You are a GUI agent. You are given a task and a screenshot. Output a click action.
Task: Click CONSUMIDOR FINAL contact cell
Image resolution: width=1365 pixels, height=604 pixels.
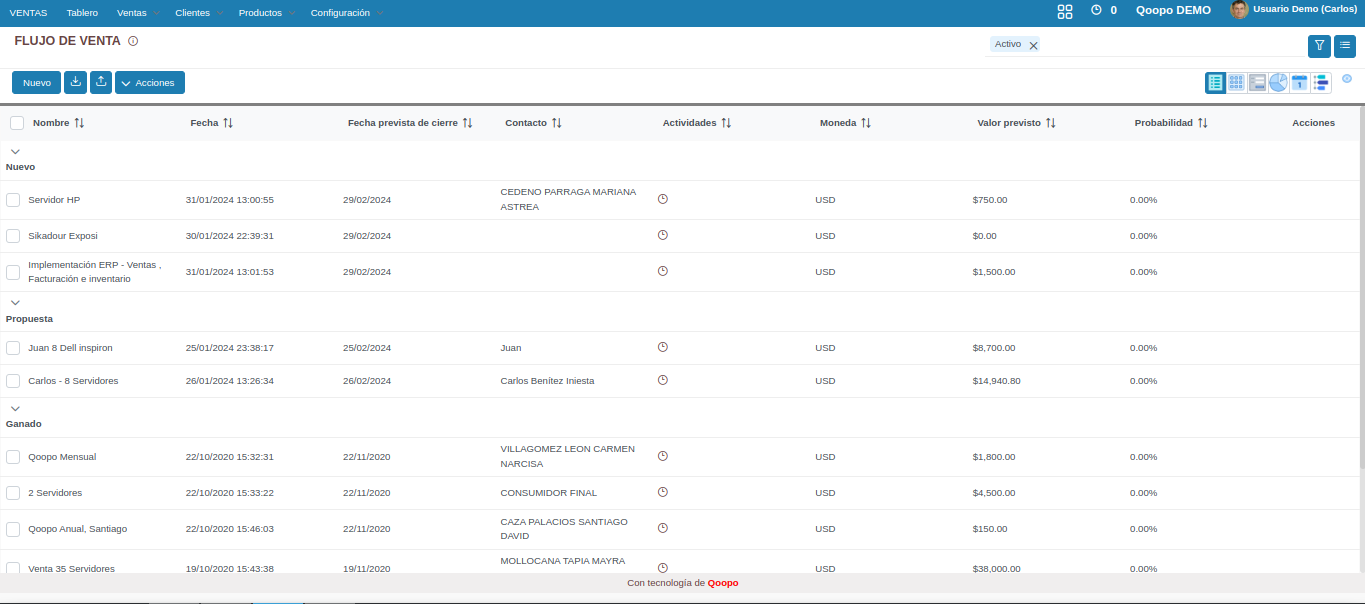tap(548, 492)
